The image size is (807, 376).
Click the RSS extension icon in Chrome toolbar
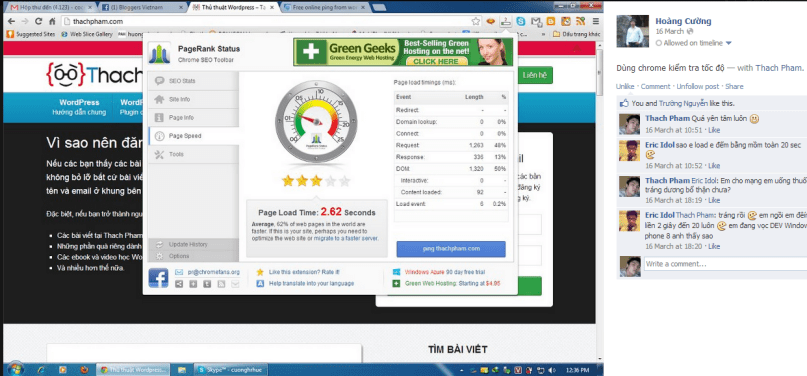pos(580,22)
